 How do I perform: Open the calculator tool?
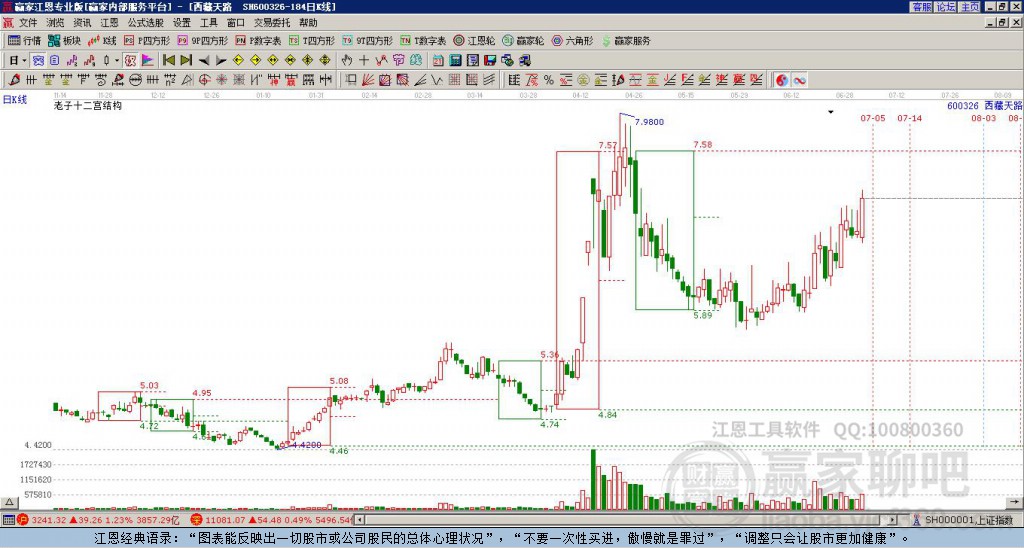tap(455, 60)
